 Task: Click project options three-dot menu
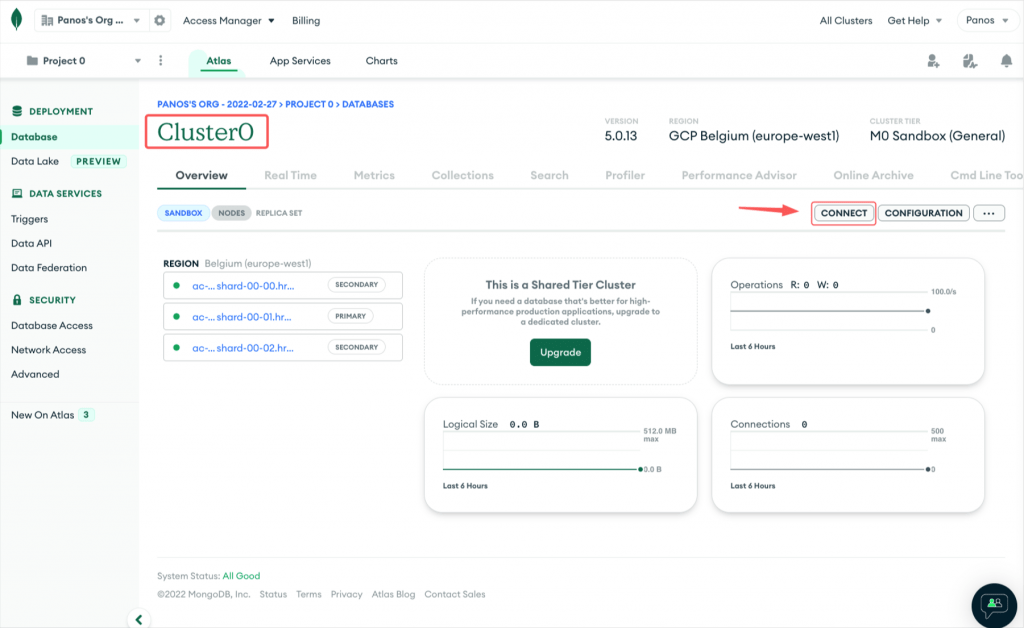click(x=161, y=61)
